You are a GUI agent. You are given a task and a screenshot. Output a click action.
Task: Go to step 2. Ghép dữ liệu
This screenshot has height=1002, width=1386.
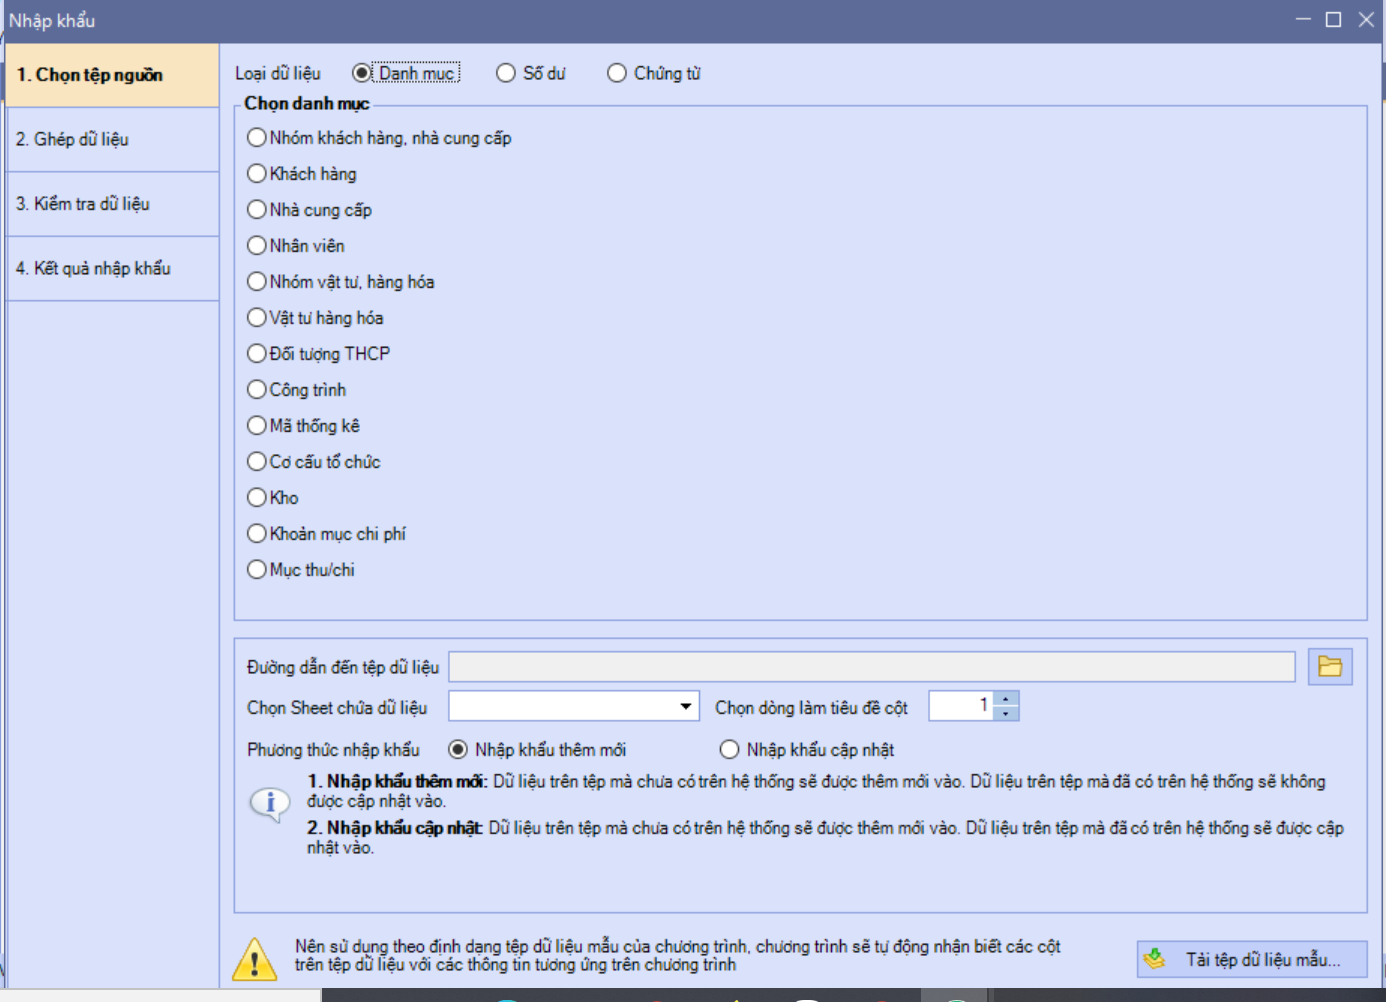tap(112, 140)
